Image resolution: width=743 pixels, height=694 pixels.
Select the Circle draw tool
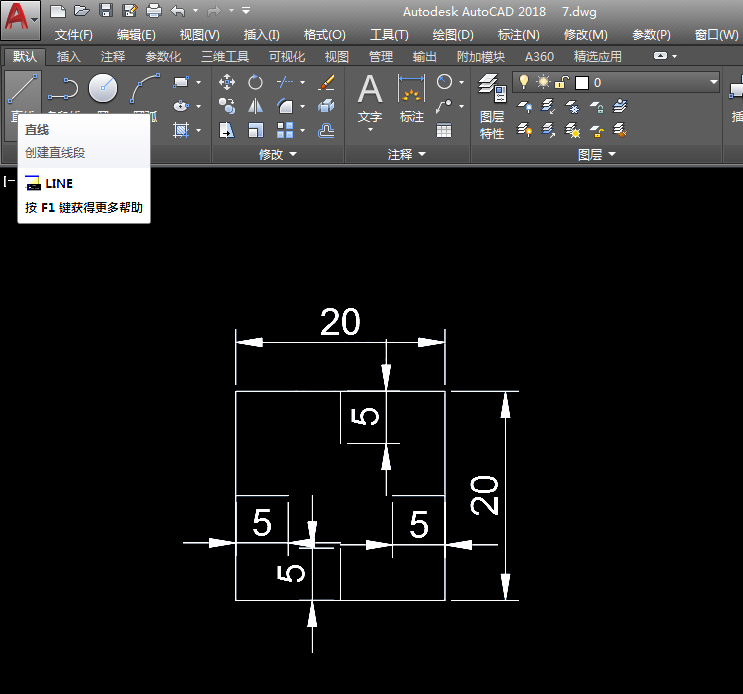tap(103, 88)
